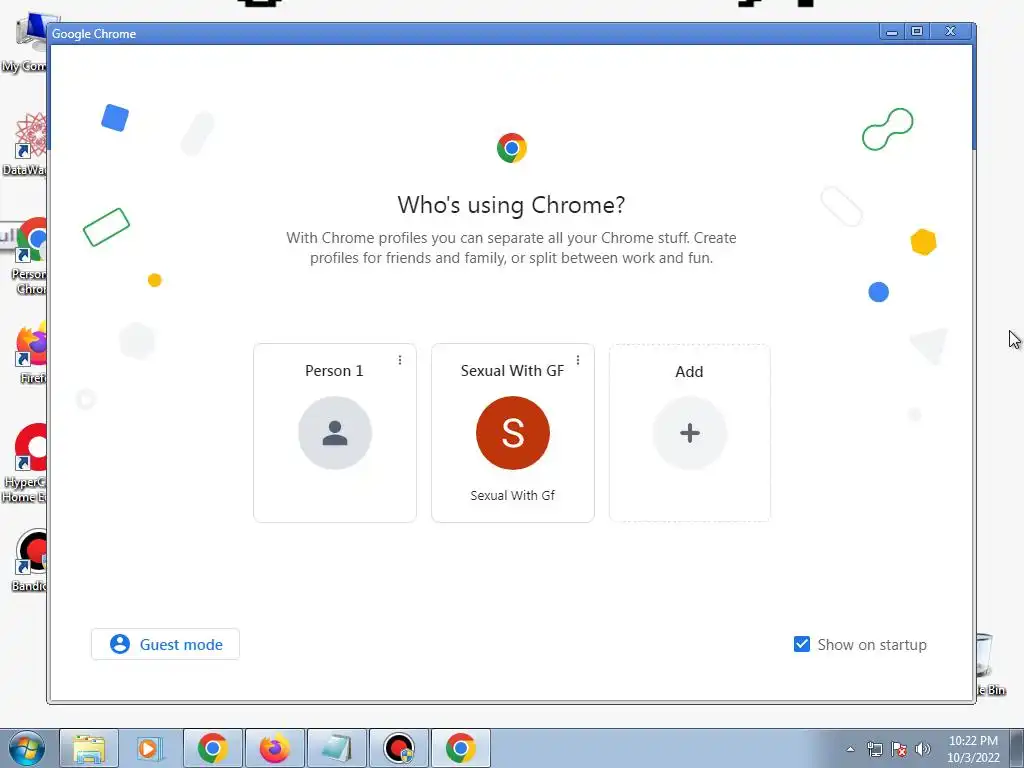Uncheck the Show on startup checkbox
Viewport: 1024px width, 768px height.
(x=802, y=644)
